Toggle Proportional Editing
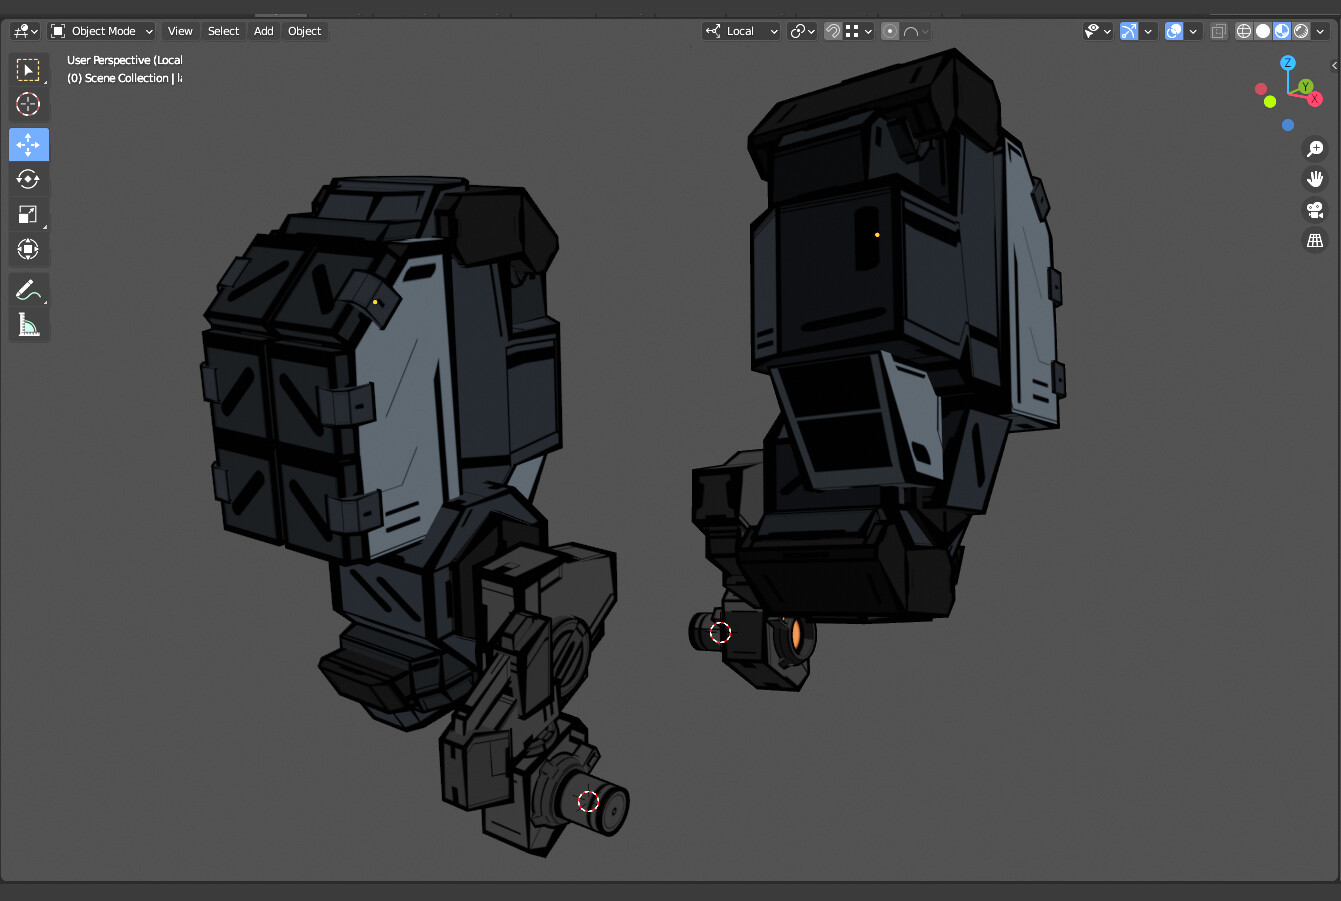1341x901 pixels. 889,31
